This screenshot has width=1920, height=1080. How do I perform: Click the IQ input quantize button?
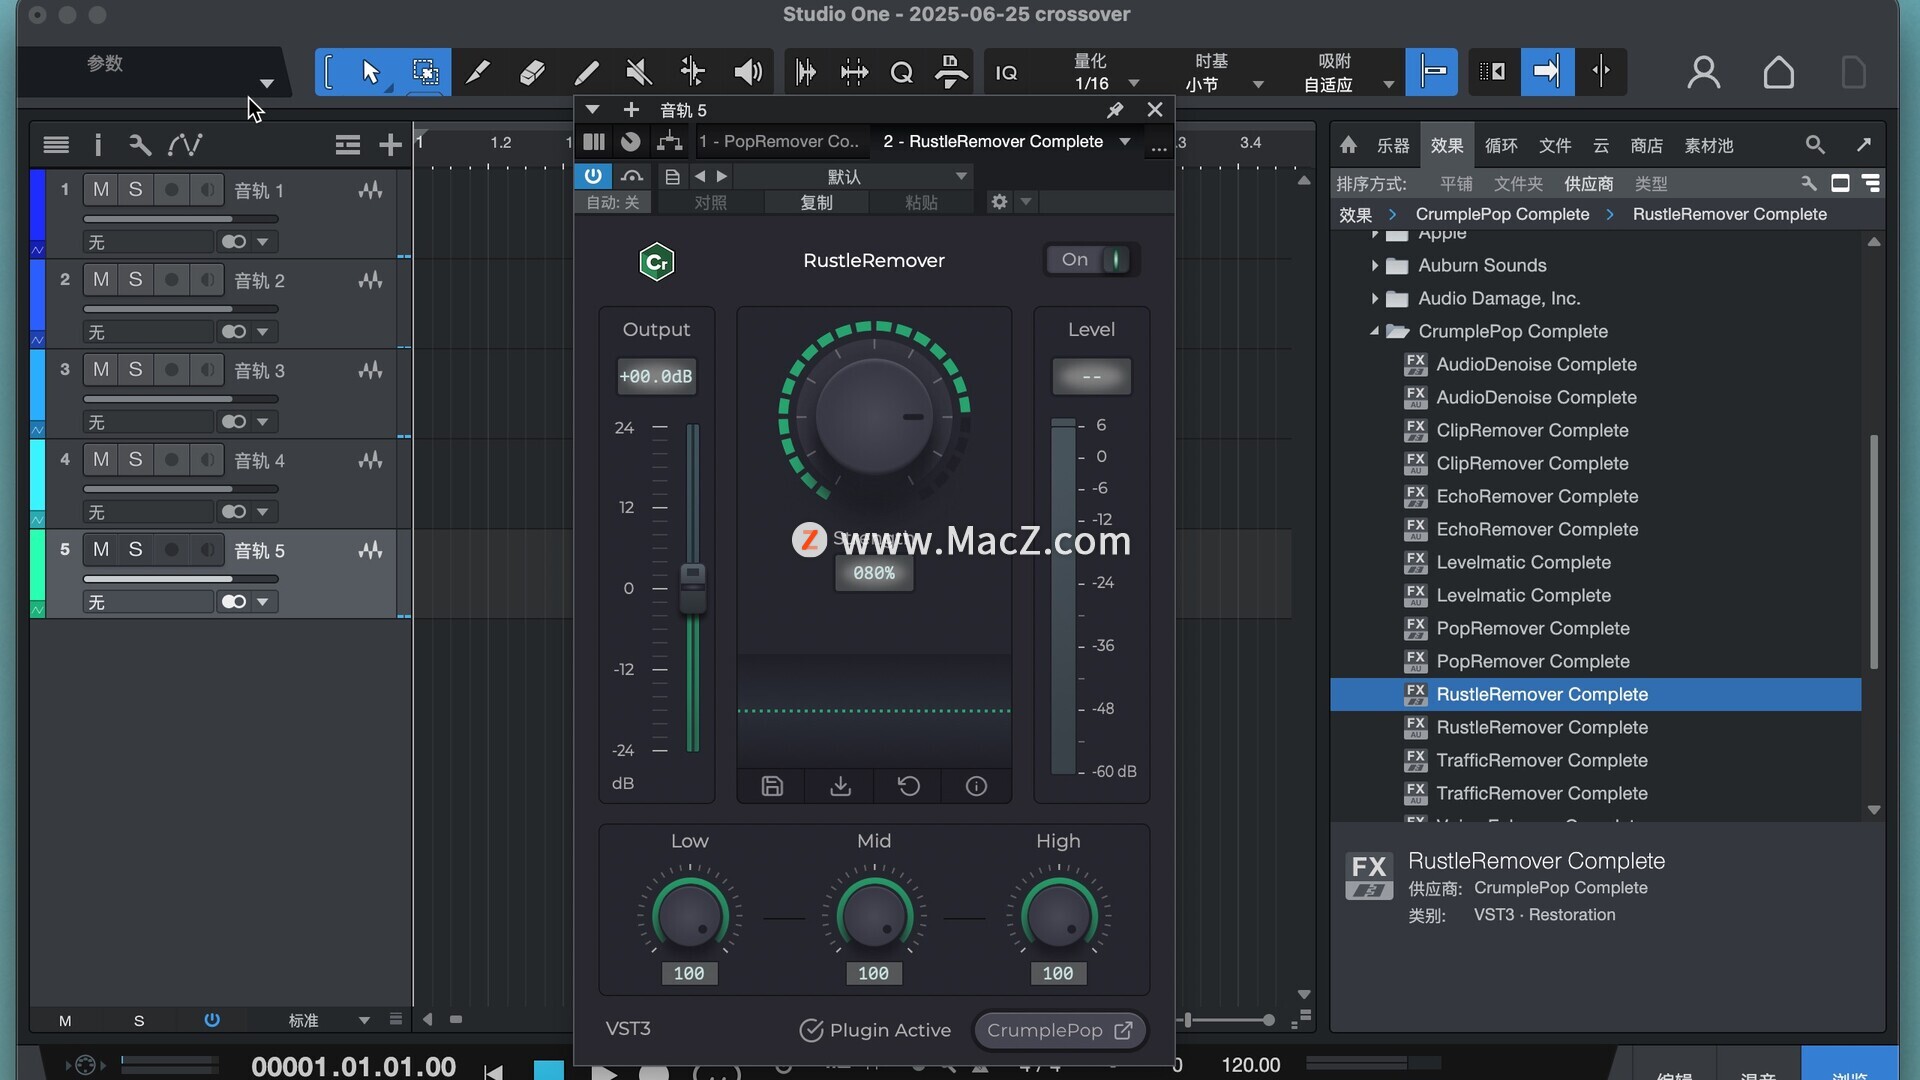click(x=1006, y=73)
